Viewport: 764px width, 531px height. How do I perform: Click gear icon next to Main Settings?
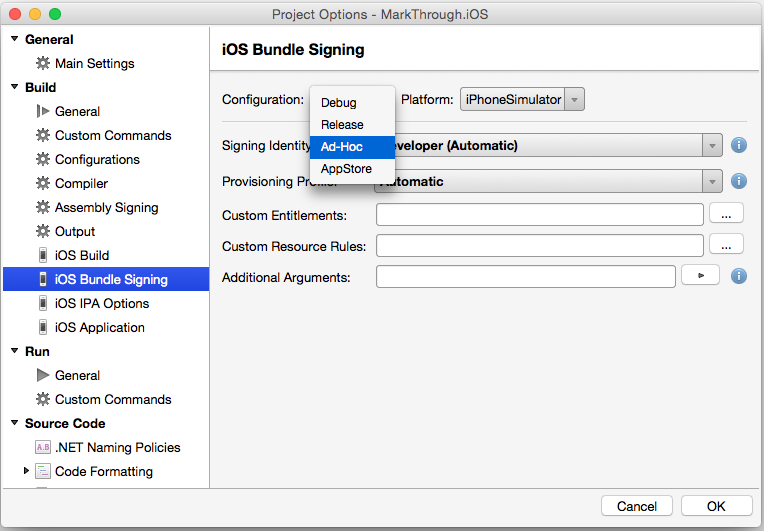pyautogui.click(x=42, y=63)
